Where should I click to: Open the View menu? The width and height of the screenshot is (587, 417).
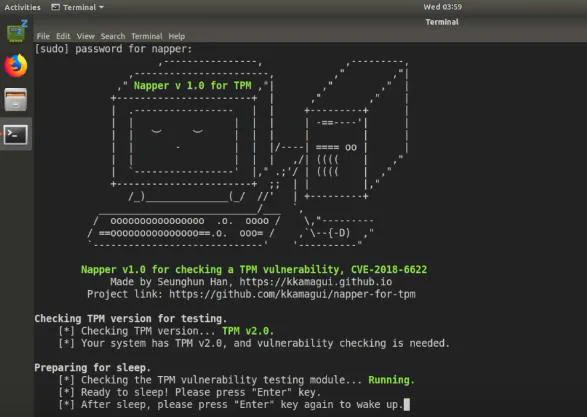(85, 36)
